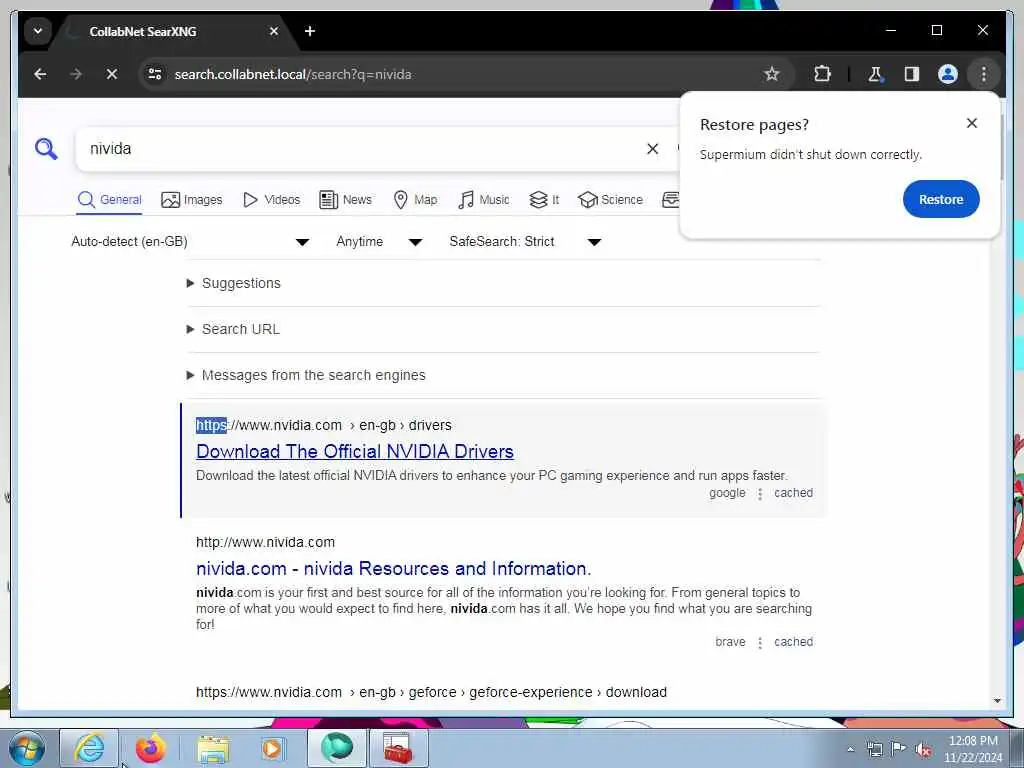Image resolution: width=1024 pixels, height=768 pixels.
Task: Click the geforce-experience download result URL
Action: pyautogui.click(x=431, y=692)
